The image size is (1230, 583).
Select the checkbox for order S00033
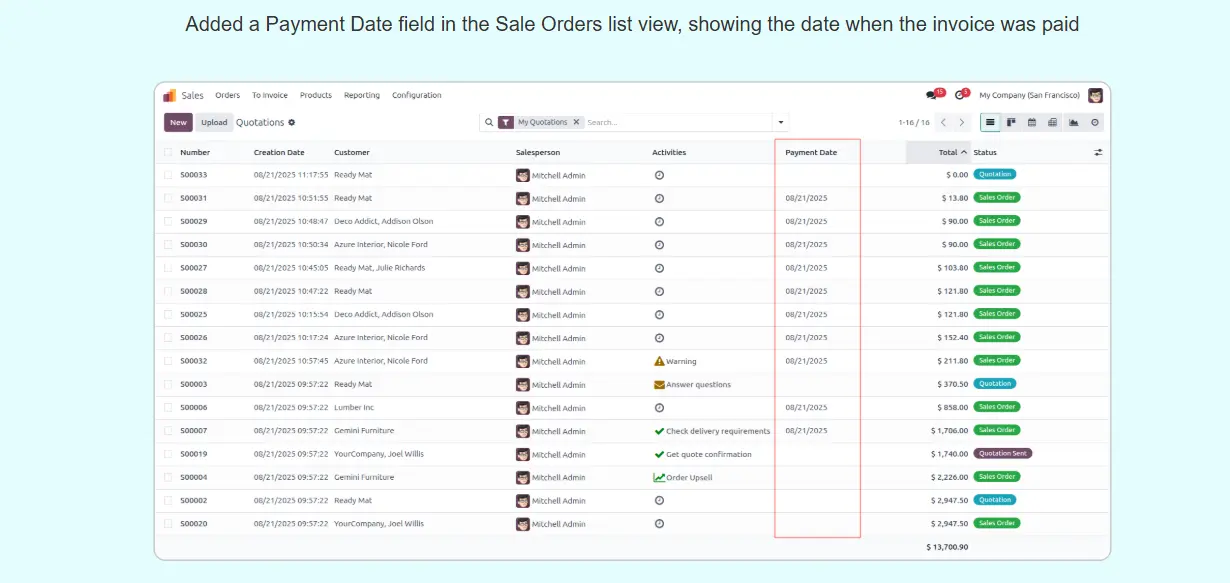[168, 175]
